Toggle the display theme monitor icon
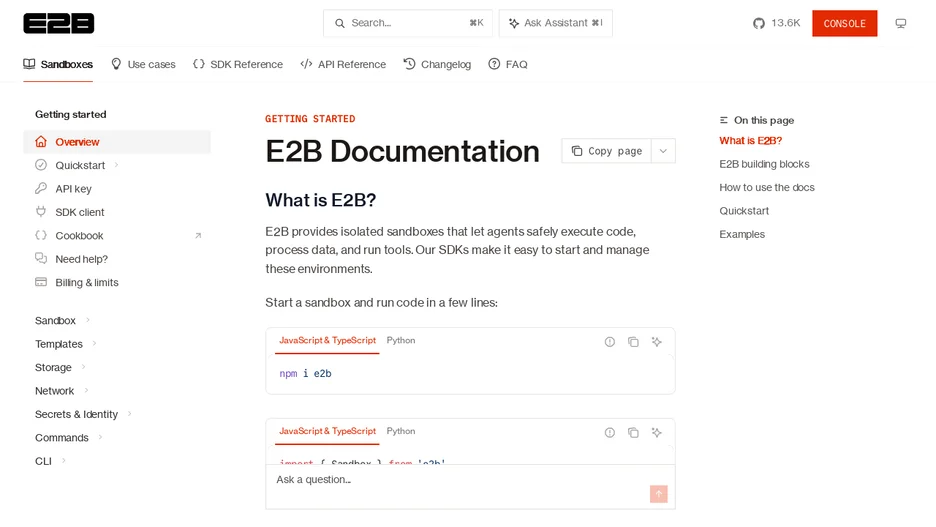The width and height of the screenshot is (936, 527). click(x=901, y=23)
